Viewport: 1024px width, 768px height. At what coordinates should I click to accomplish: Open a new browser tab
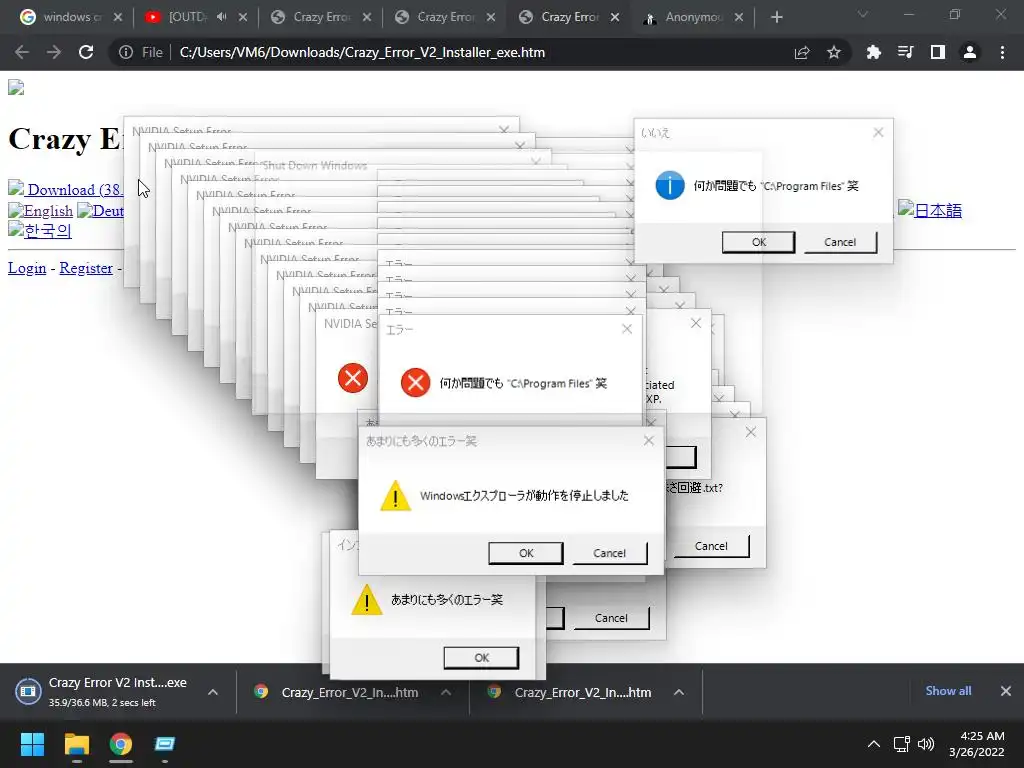point(776,18)
